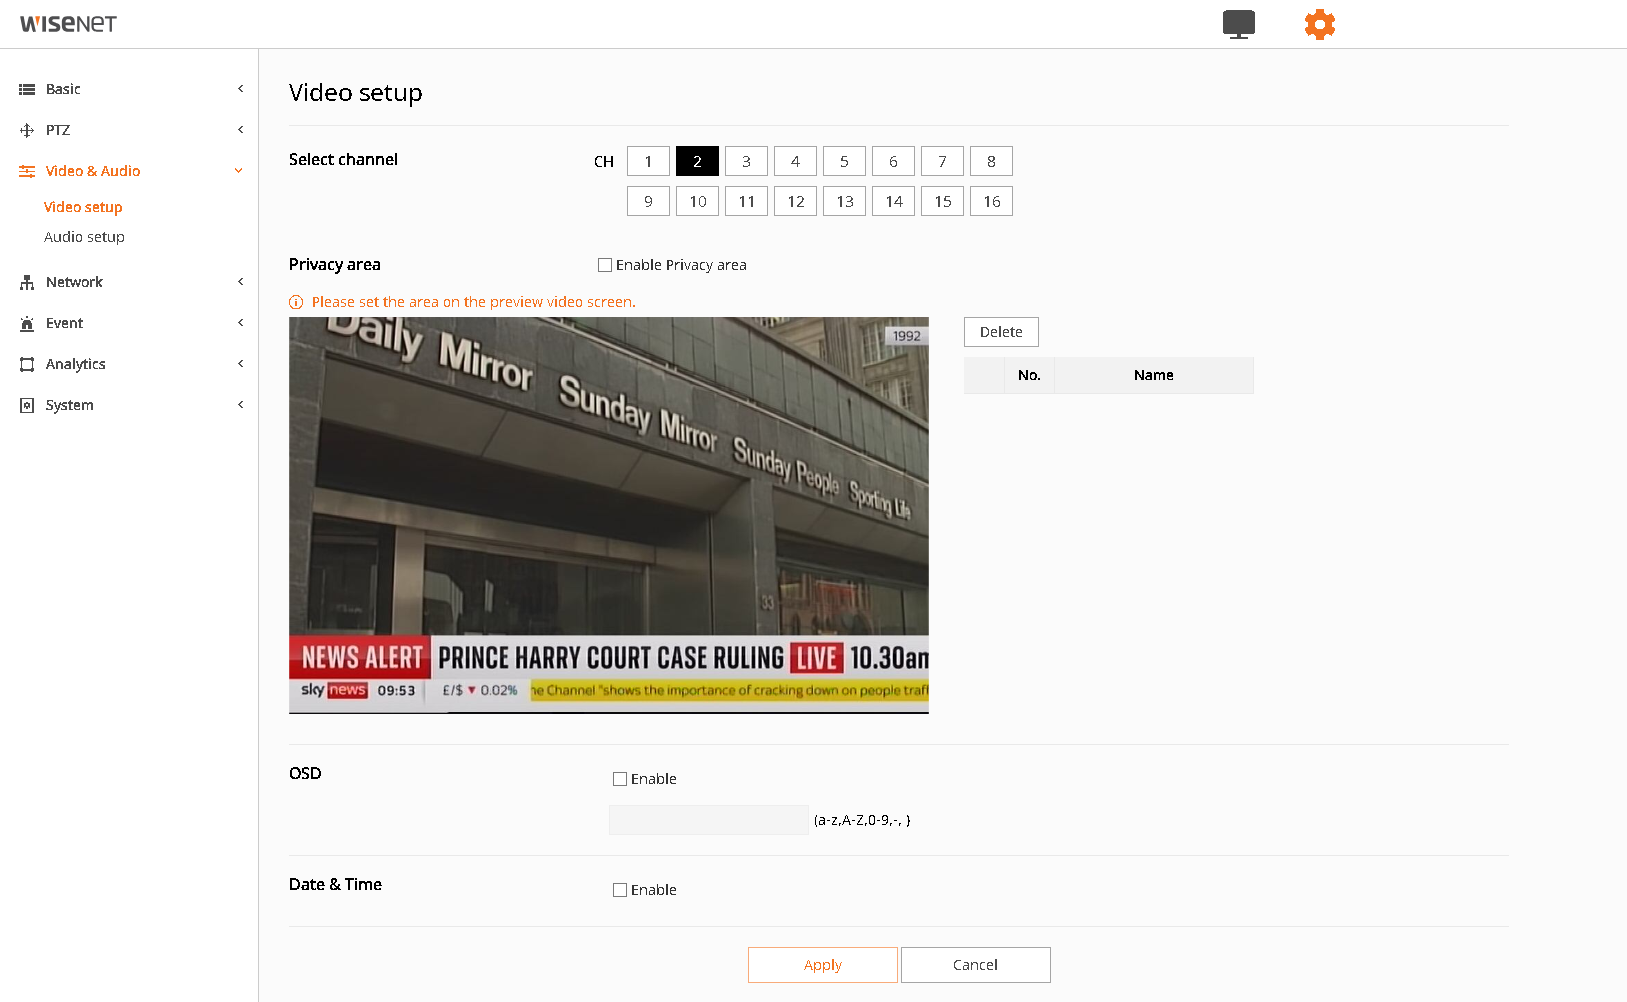This screenshot has height=1002, width=1627.
Task: Select channel 16
Action: click(x=991, y=201)
